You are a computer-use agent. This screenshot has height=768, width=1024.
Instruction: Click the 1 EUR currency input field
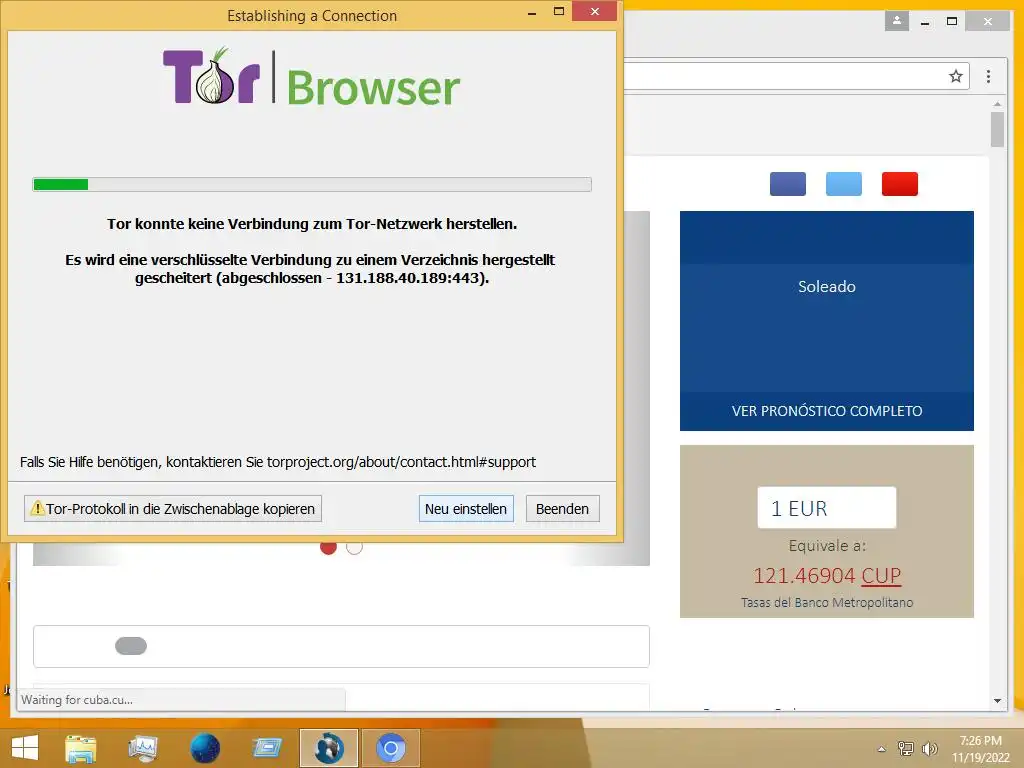(x=827, y=507)
